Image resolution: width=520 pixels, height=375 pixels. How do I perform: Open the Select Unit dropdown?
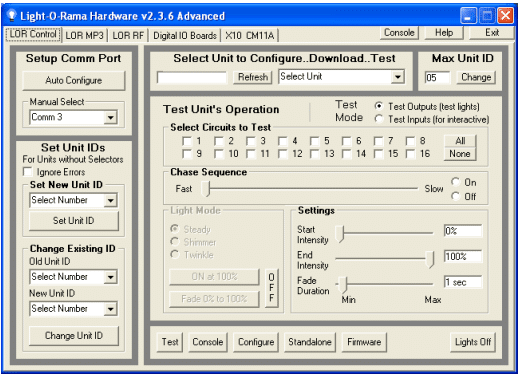pyautogui.click(x=398, y=77)
